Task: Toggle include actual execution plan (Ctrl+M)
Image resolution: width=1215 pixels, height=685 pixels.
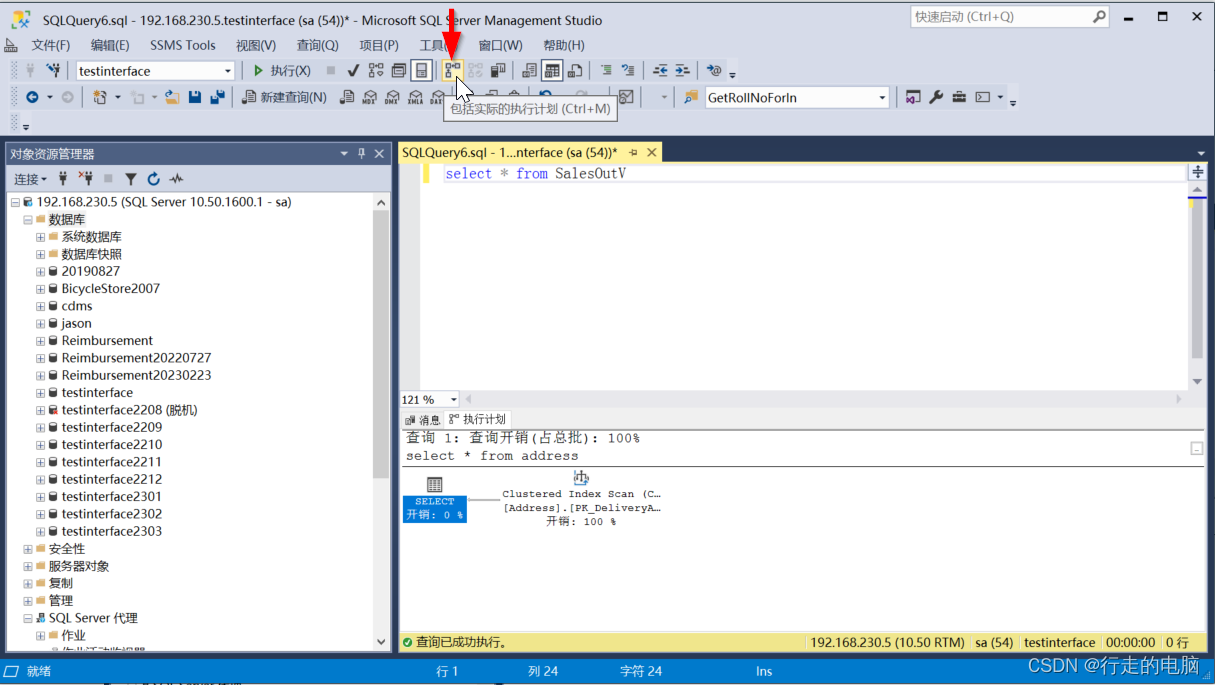Action: (x=453, y=70)
